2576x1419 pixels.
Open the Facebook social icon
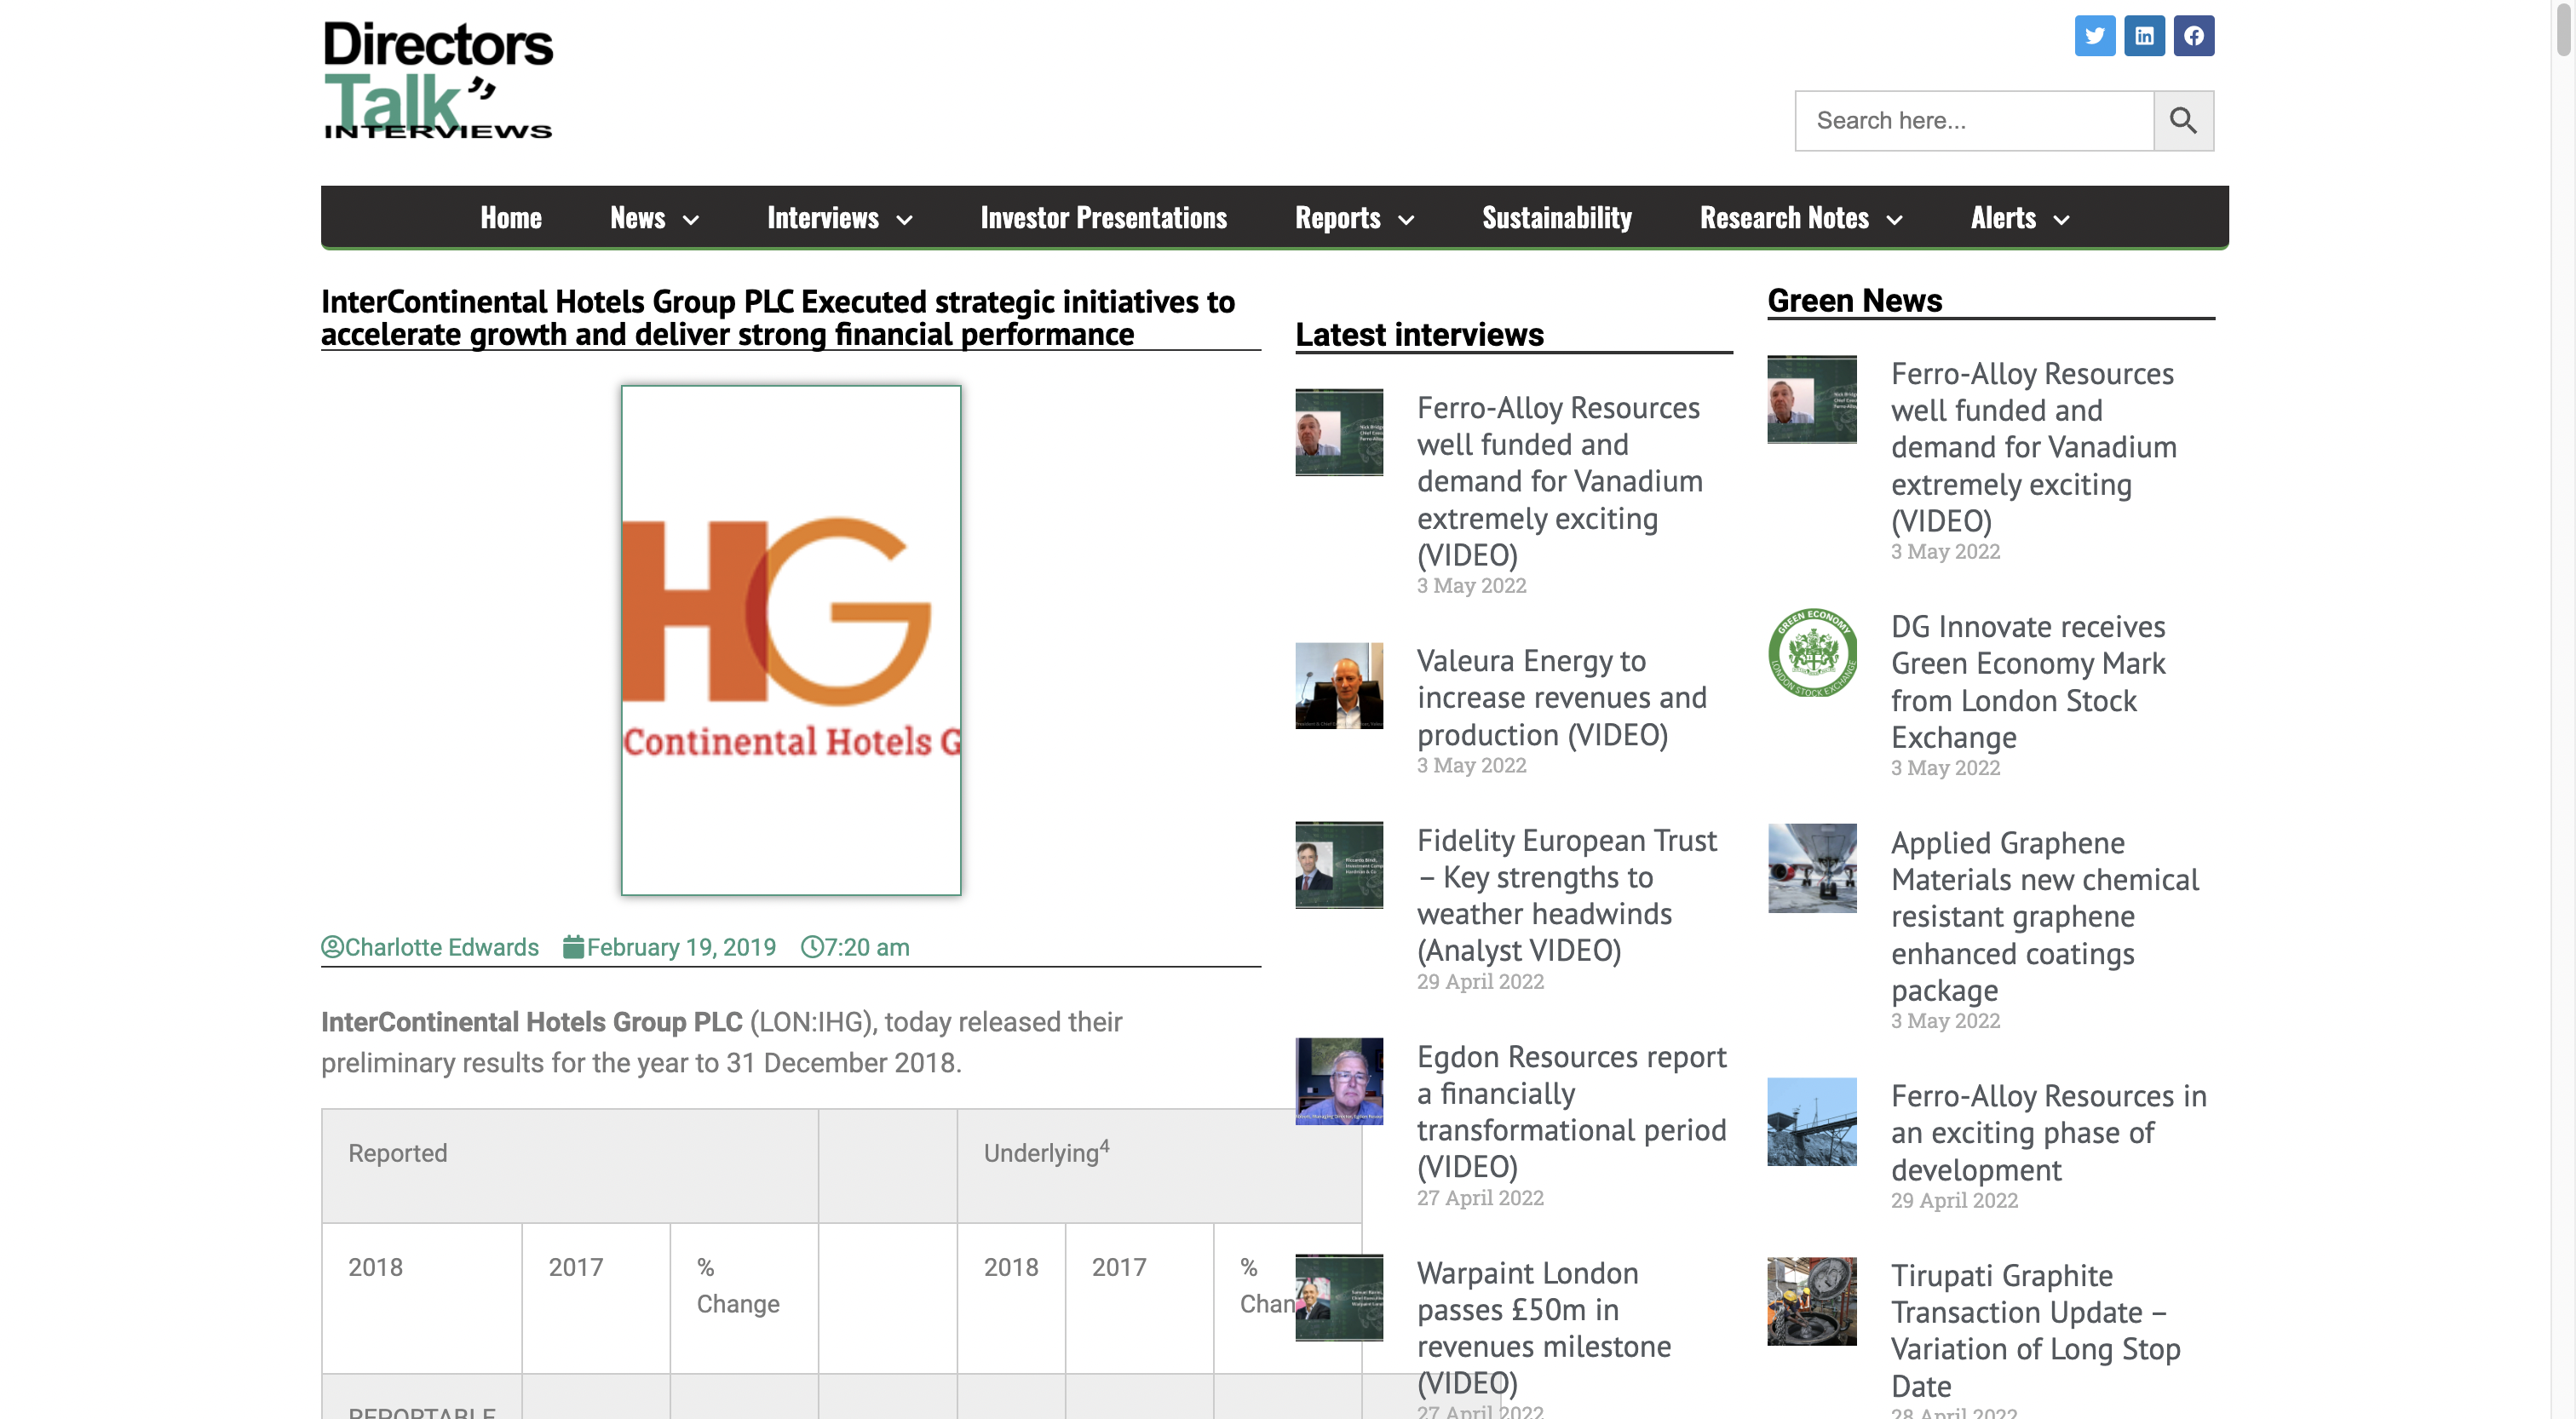(x=2193, y=36)
